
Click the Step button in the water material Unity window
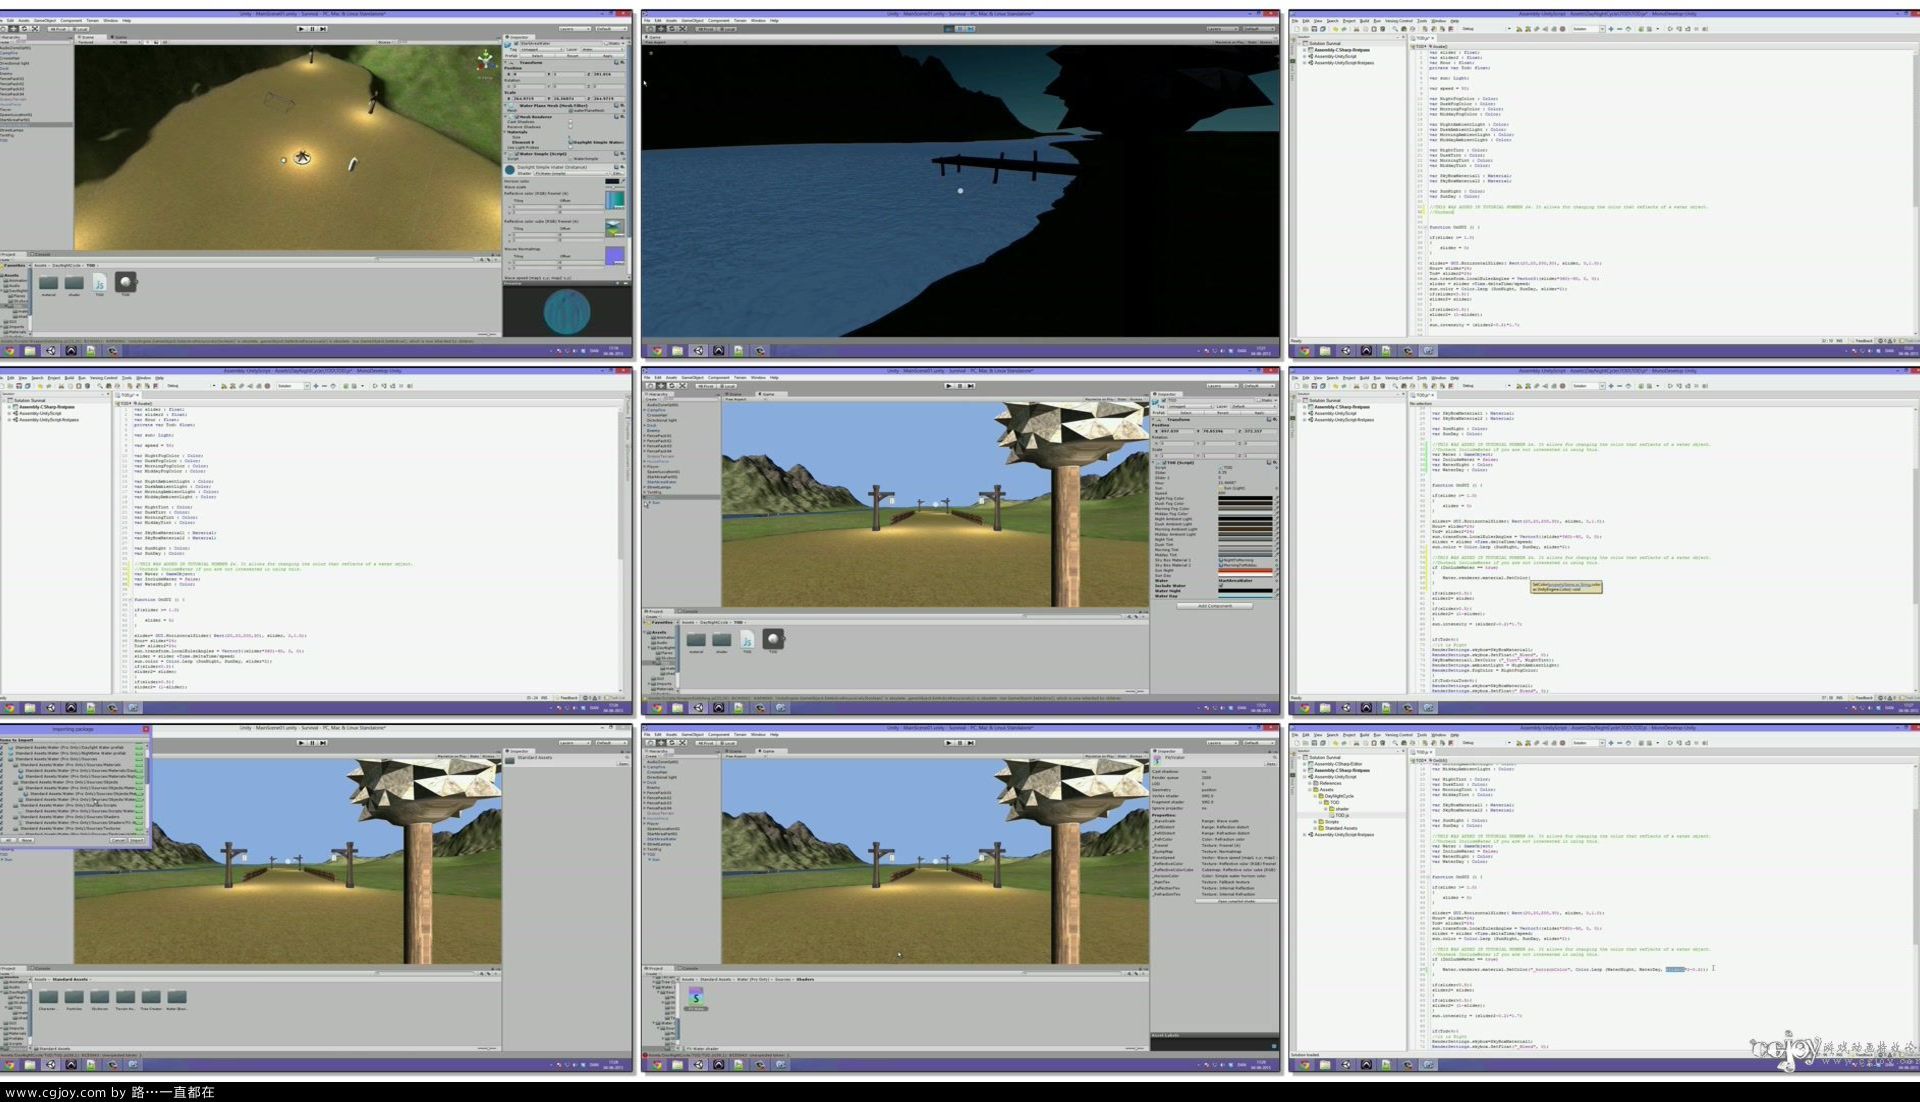(323, 28)
